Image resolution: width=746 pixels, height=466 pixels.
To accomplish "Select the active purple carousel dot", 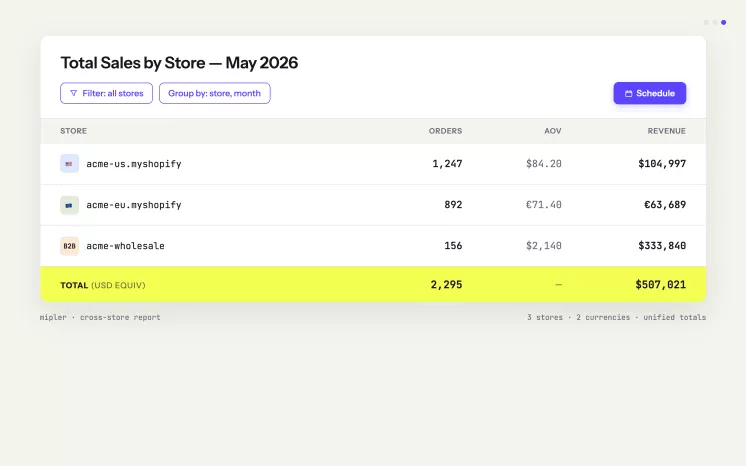I will point(724,22).
